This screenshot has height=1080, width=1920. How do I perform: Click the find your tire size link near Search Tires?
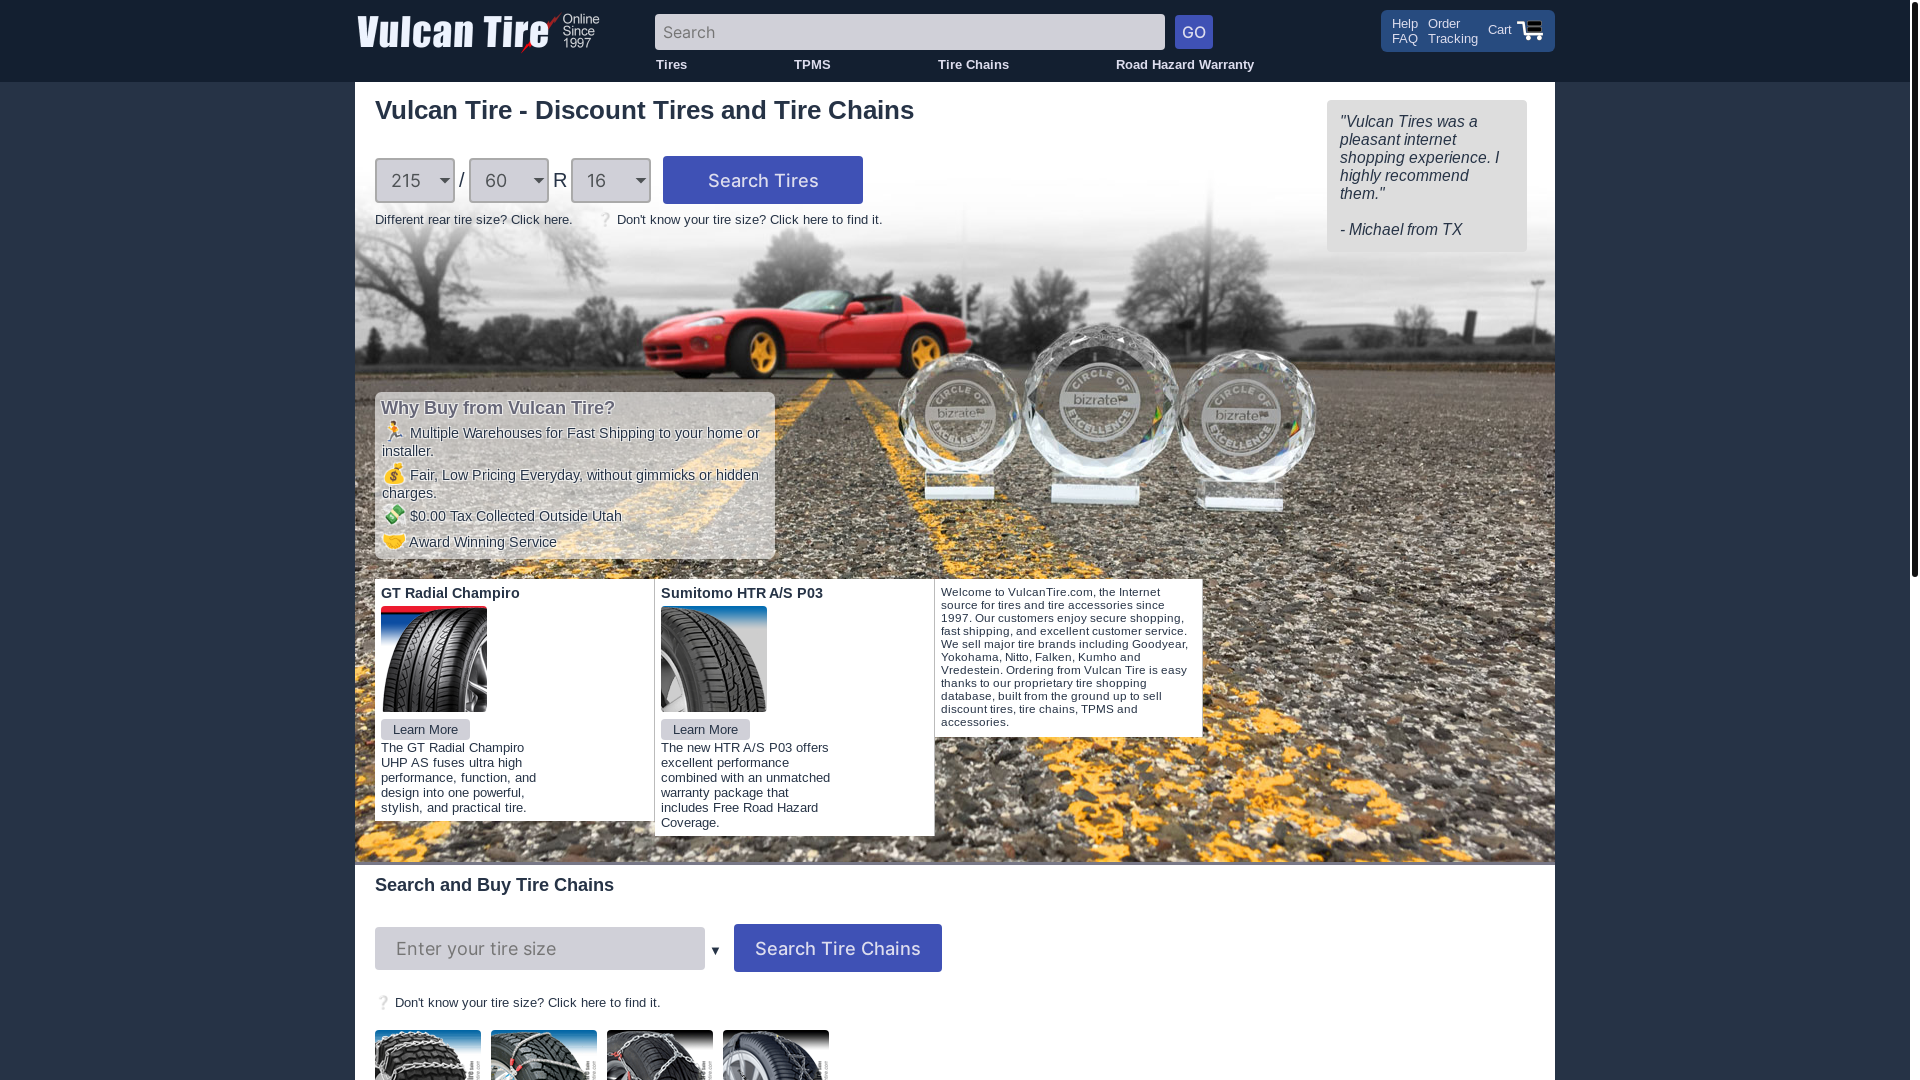coord(749,220)
